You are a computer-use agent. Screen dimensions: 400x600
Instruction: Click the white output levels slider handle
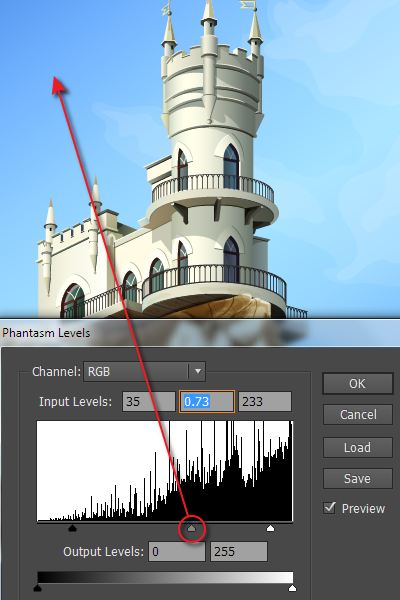292,588
